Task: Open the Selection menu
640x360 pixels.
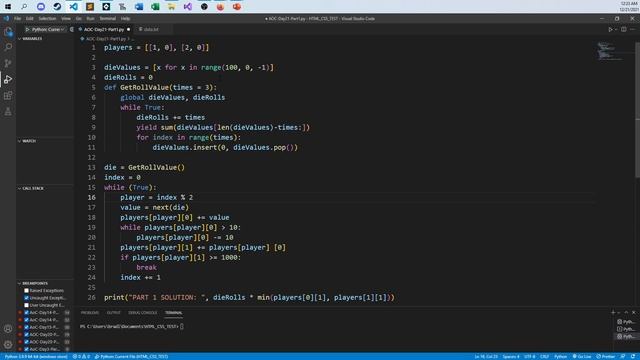Action: [47, 18]
